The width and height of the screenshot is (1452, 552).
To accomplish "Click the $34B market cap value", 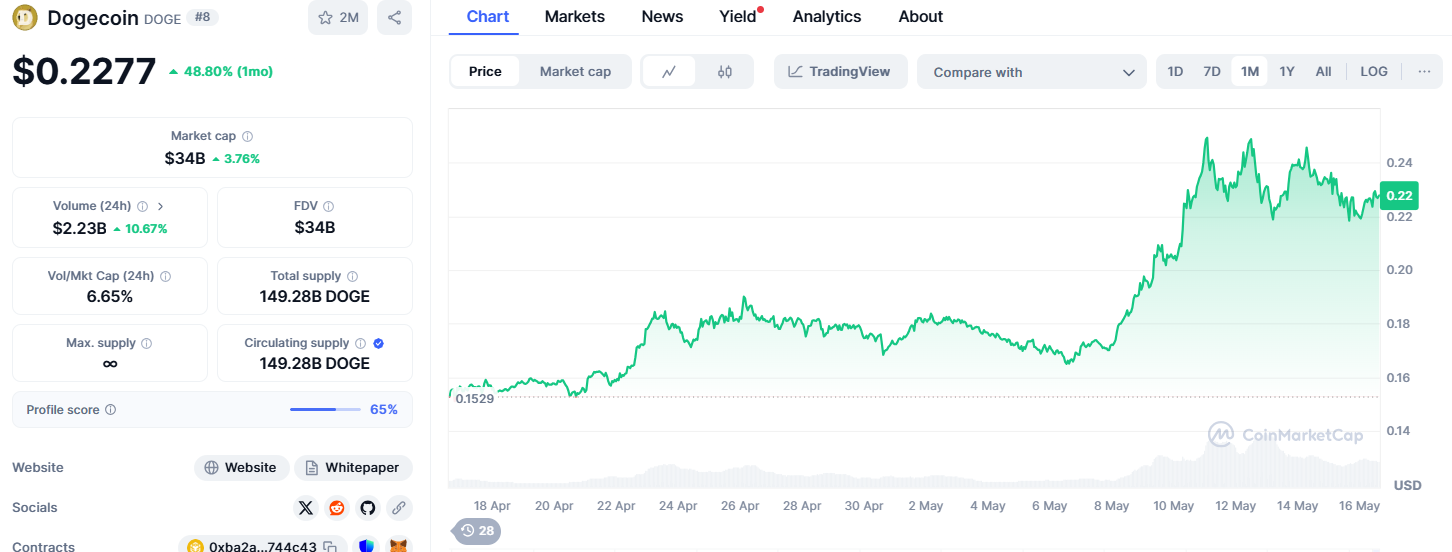I will pos(185,158).
